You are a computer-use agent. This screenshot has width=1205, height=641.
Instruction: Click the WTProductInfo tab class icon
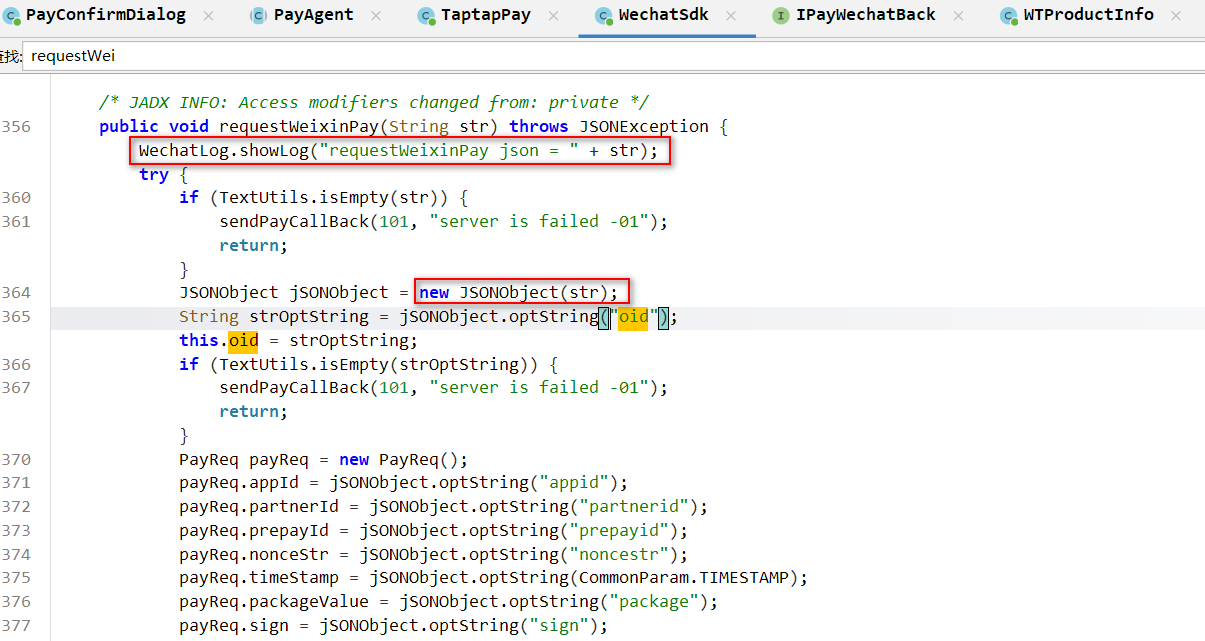[x=1008, y=16]
